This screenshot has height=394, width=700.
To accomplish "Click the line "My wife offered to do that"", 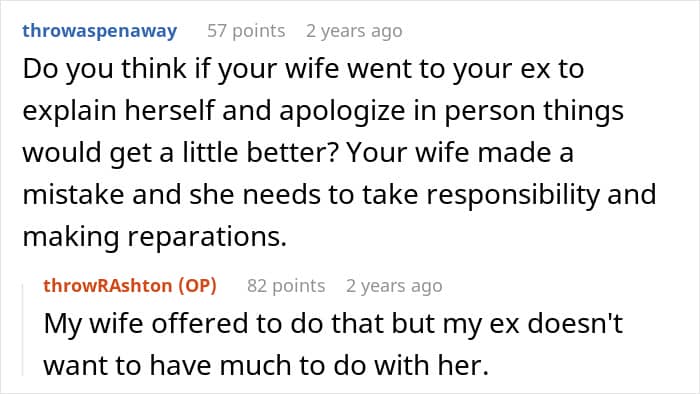I will (333, 323).
